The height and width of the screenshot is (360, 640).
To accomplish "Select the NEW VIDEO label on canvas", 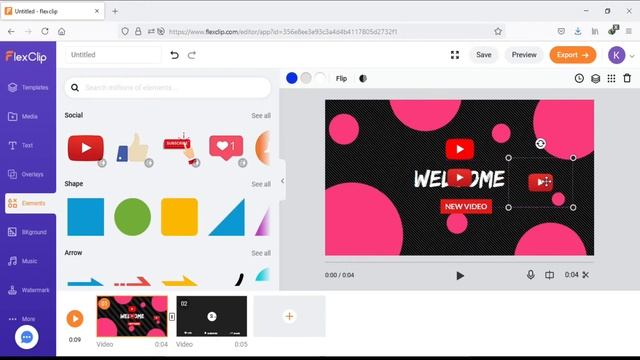I will (x=466, y=207).
